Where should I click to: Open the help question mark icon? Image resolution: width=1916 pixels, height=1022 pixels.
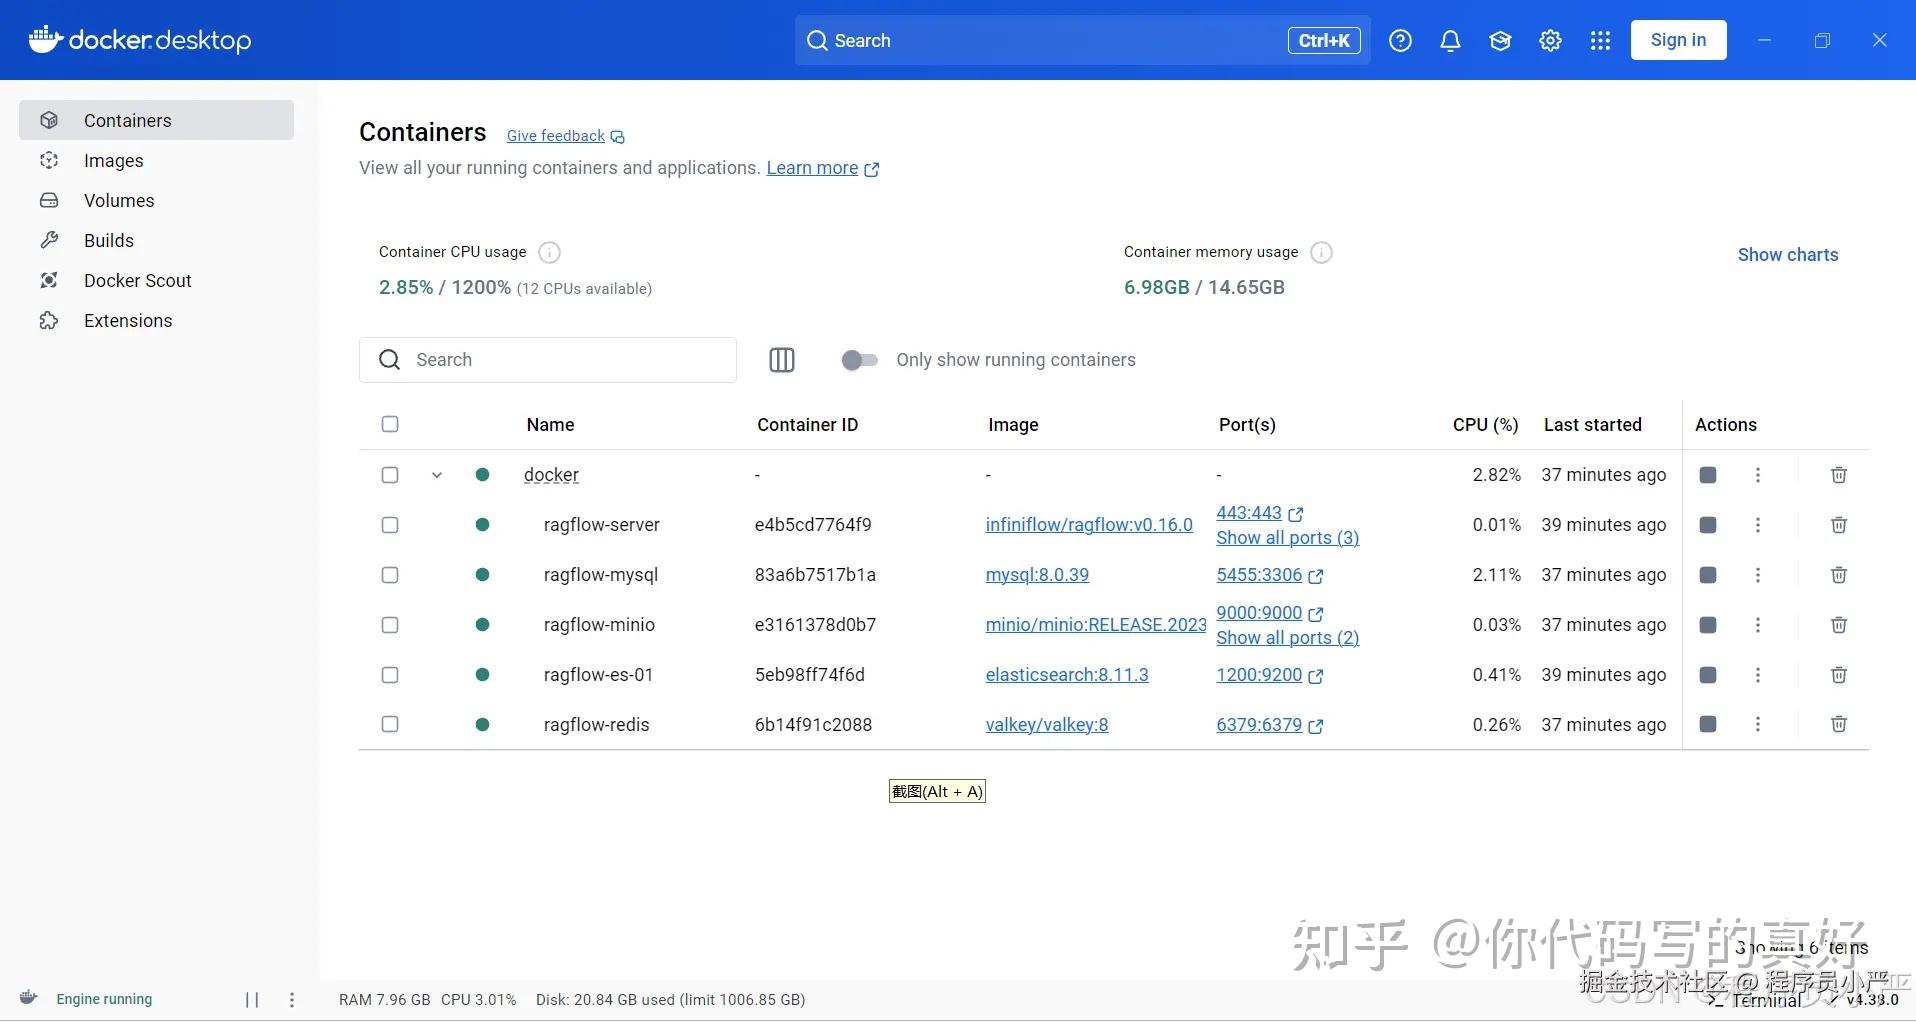pos(1400,40)
